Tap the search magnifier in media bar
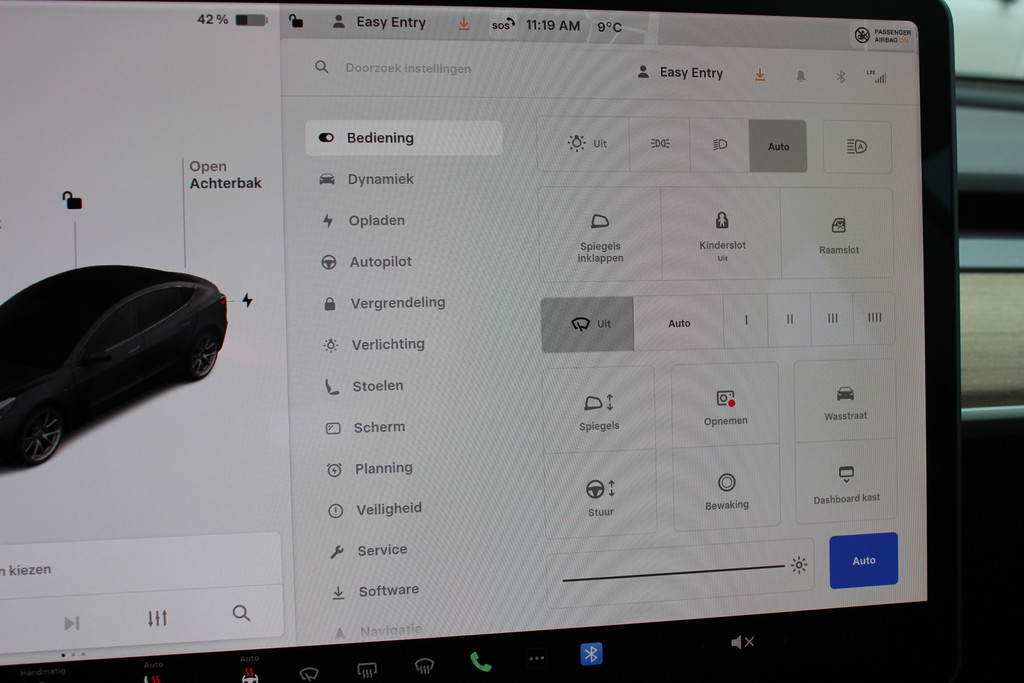 pos(241,613)
